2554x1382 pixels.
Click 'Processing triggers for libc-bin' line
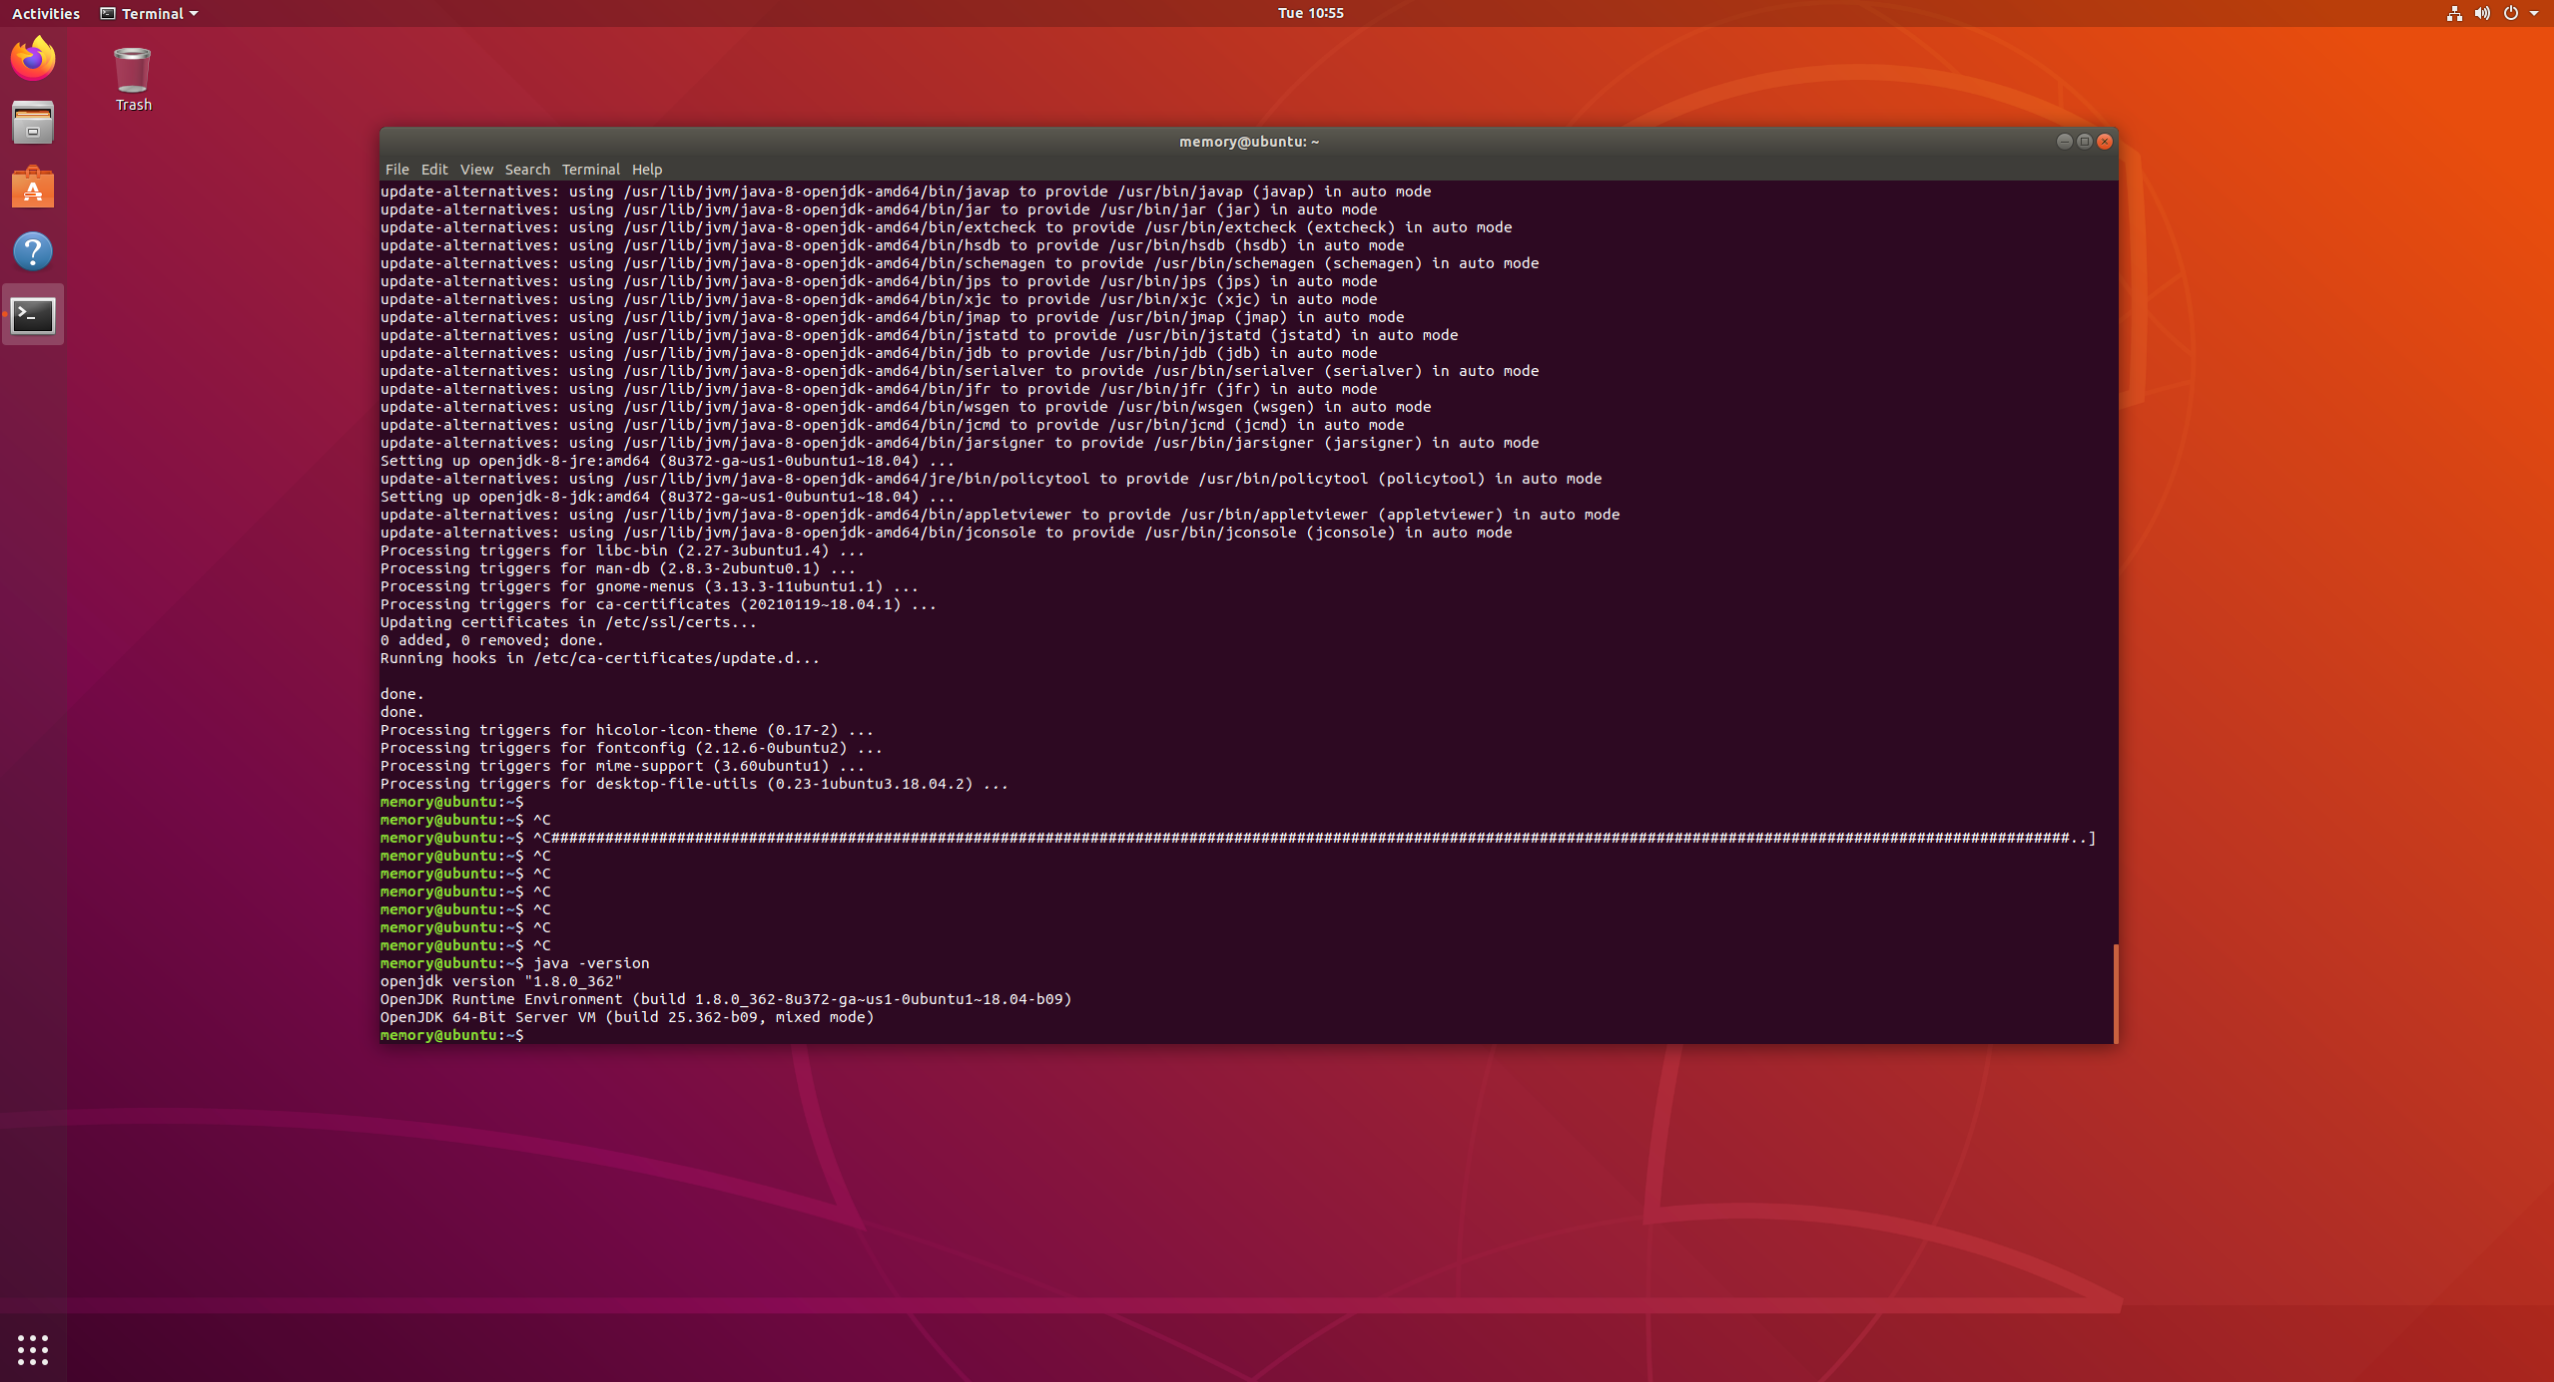pos(622,551)
